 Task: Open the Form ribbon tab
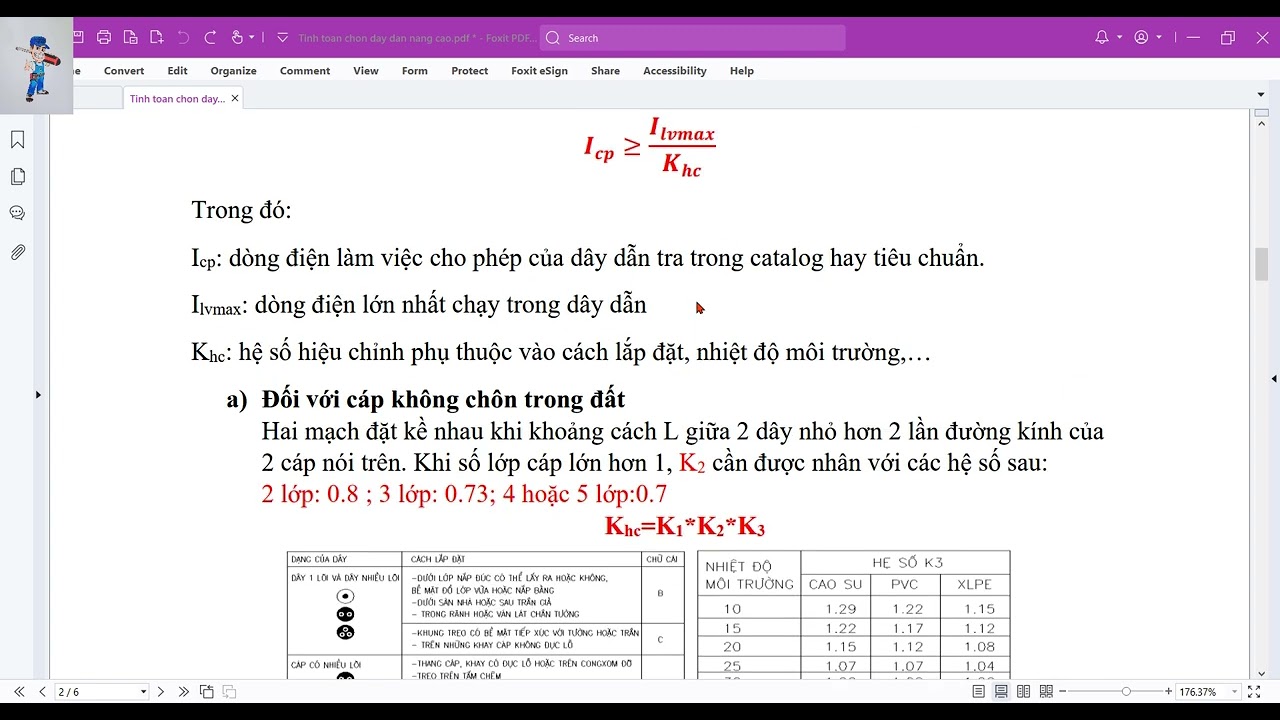[415, 71]
